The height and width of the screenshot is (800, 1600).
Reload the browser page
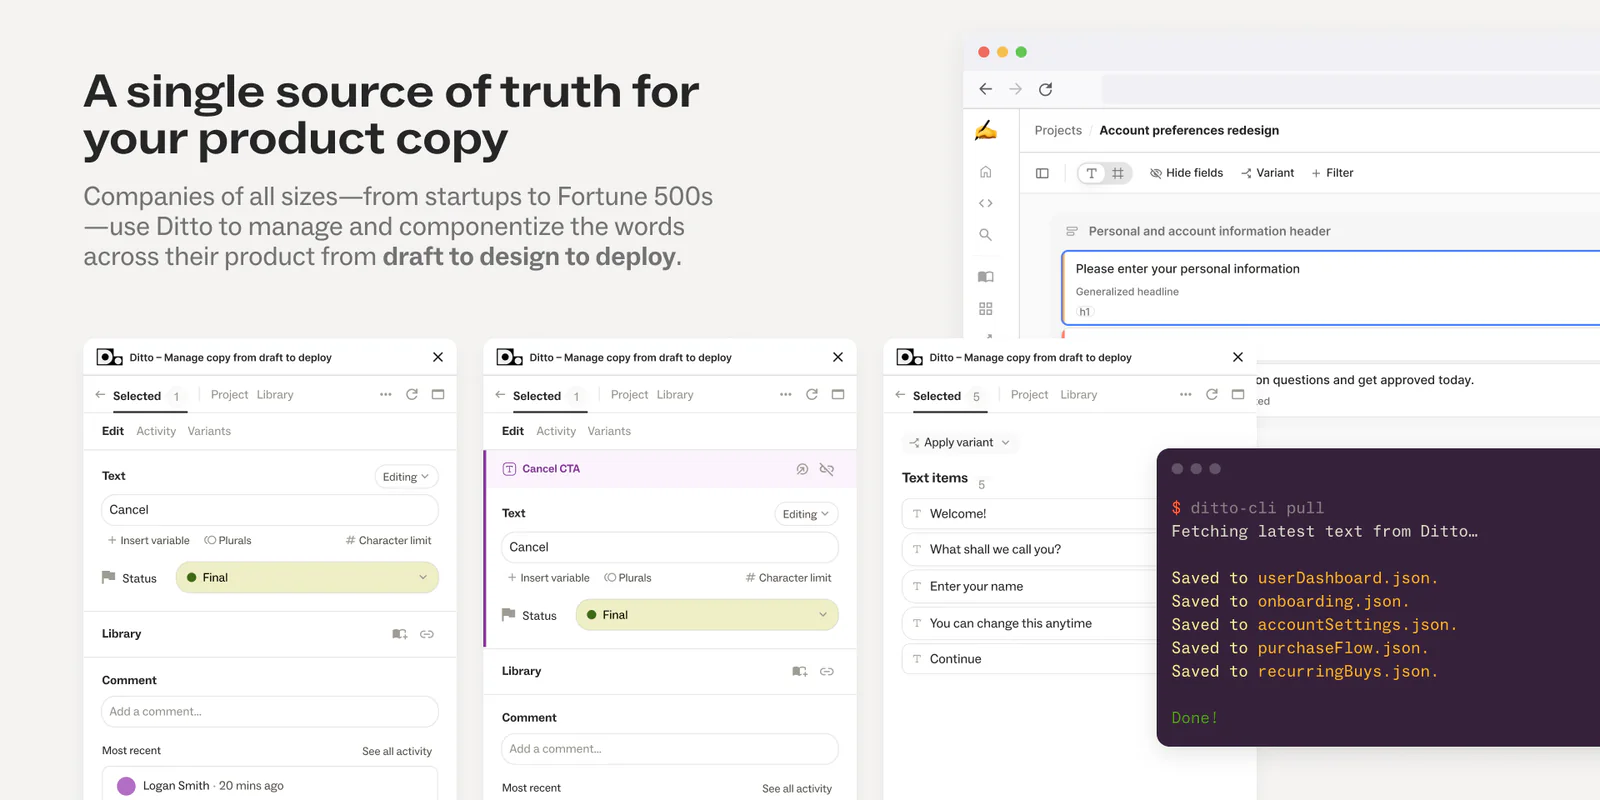tap(1045, 89)
